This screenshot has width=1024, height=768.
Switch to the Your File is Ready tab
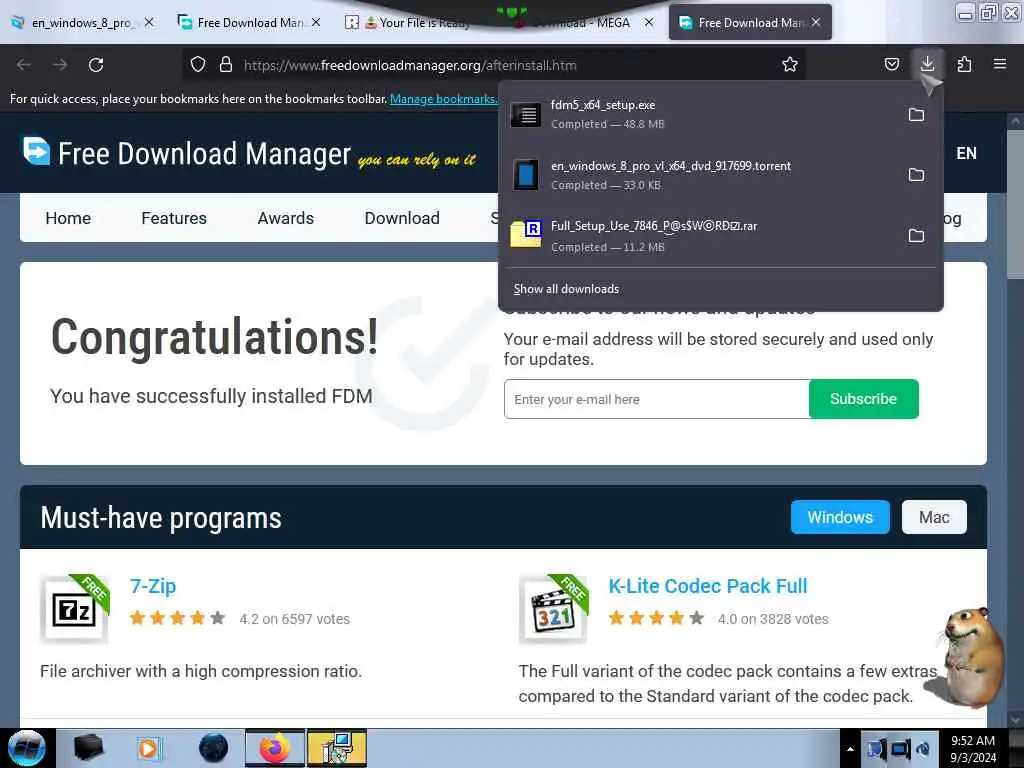(418, 22)
